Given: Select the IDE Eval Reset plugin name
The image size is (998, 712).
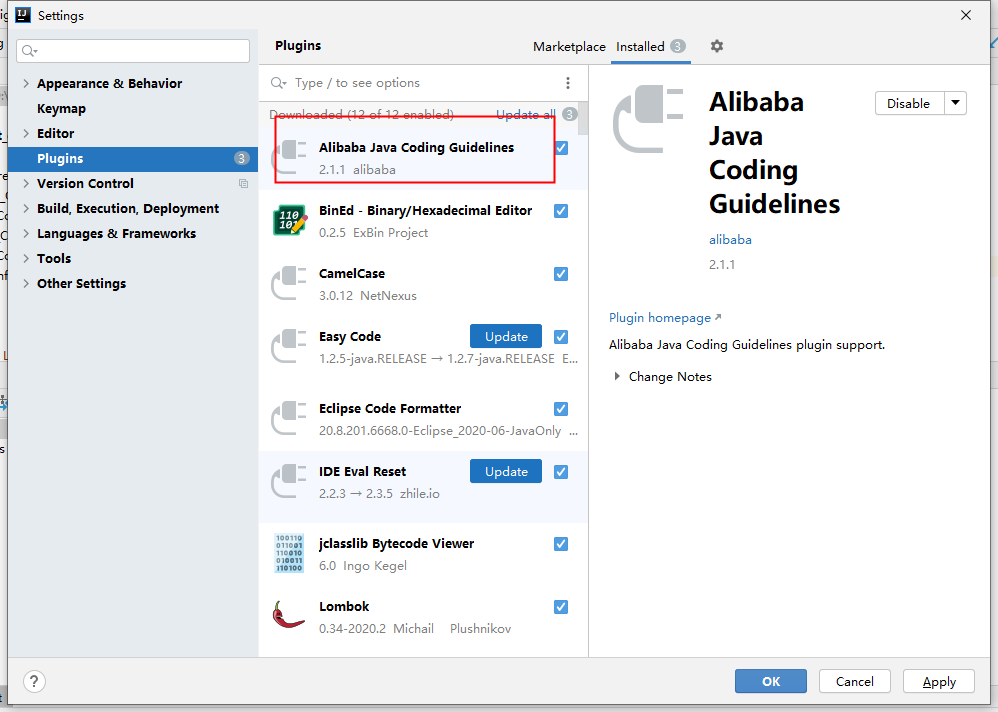Looking at the screenshot, I should 362,471.
